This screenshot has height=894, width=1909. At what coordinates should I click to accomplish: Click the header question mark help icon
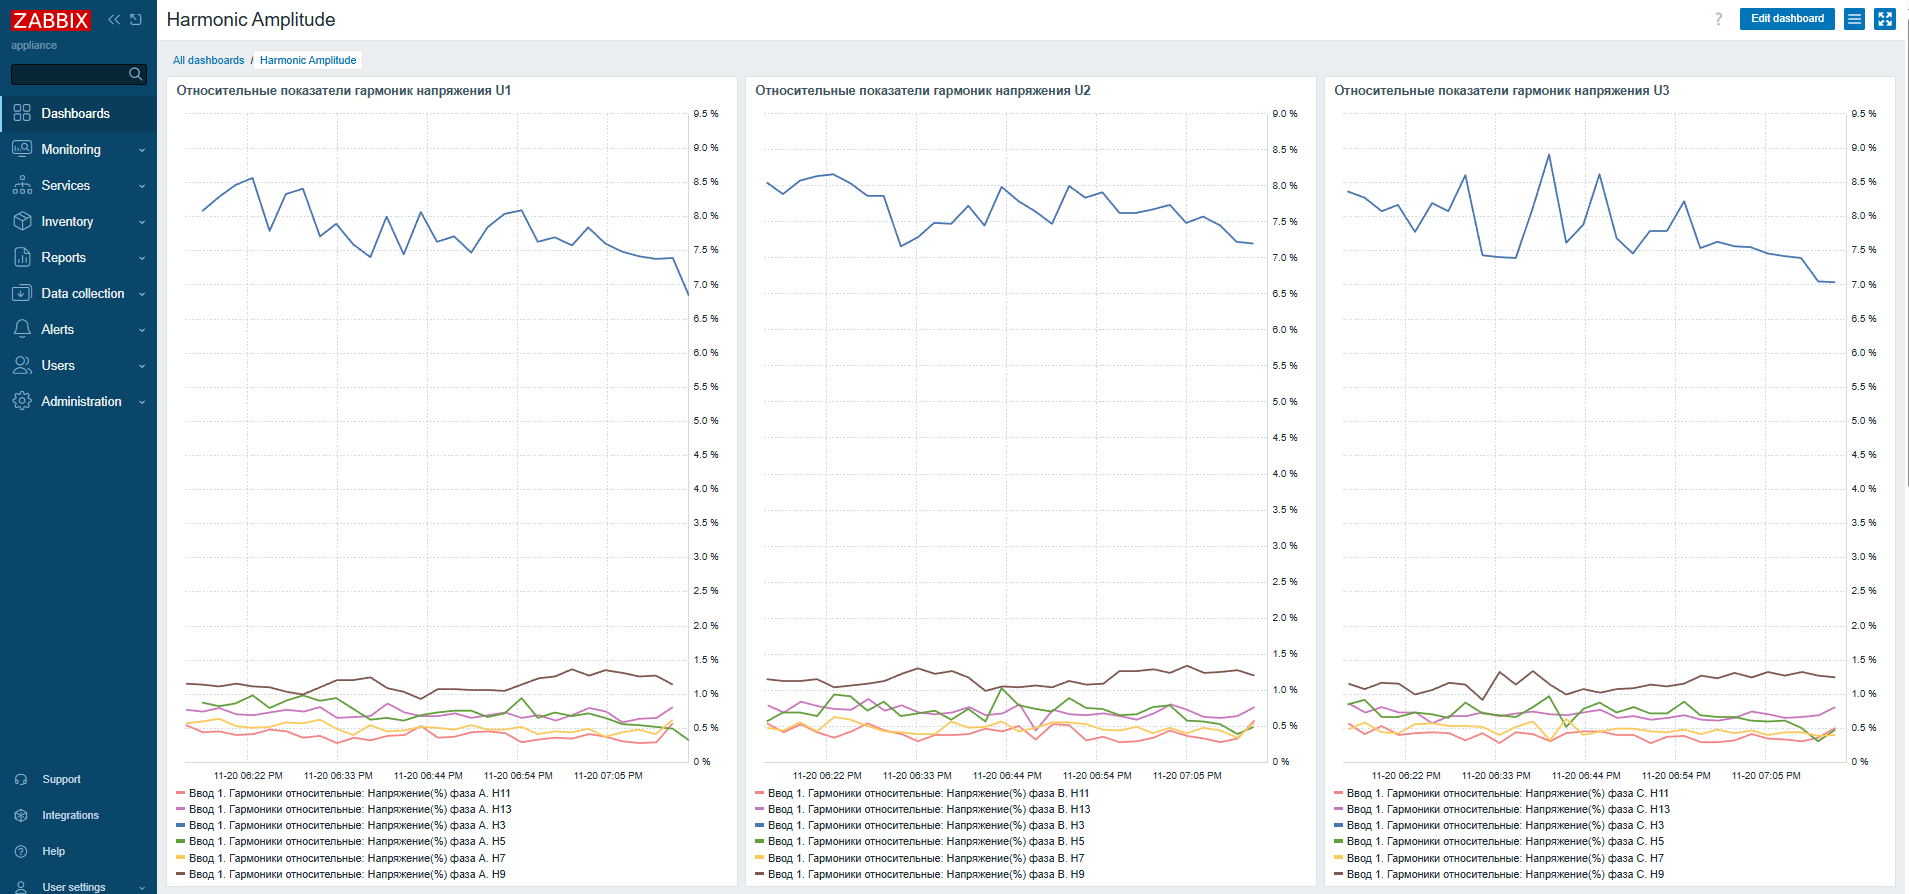point(1719,19)
